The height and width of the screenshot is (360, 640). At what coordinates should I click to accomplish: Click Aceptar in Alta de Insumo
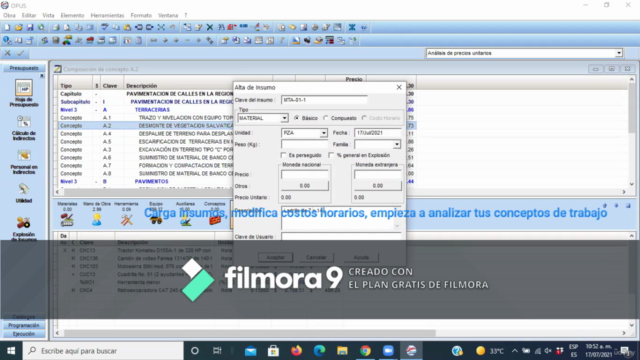[x=276, y=257]
